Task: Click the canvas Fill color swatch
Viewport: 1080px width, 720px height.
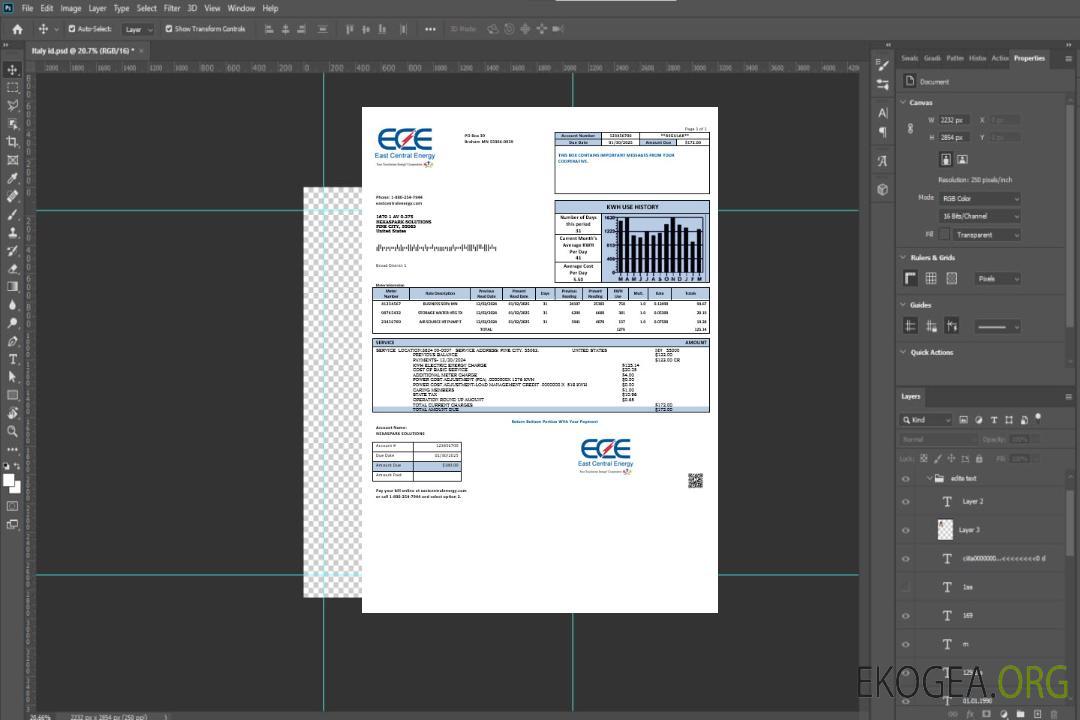Action: click(945, 235)
